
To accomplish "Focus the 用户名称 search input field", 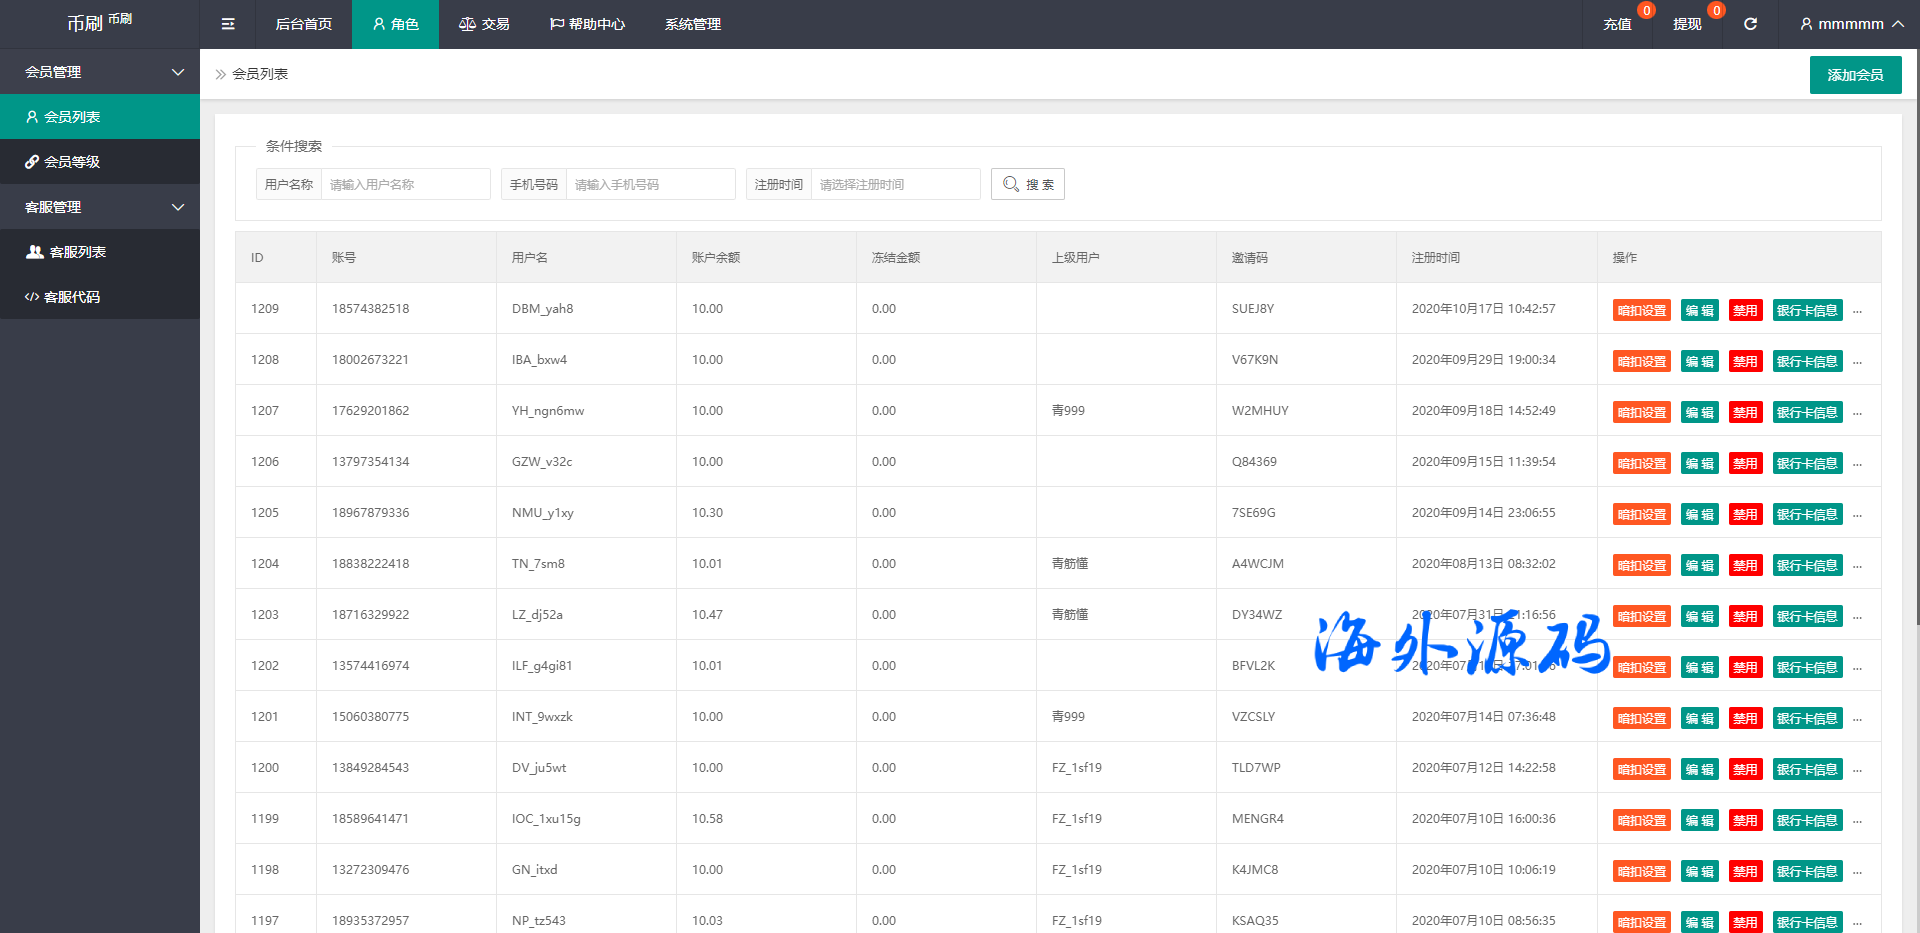I will 405,184.
